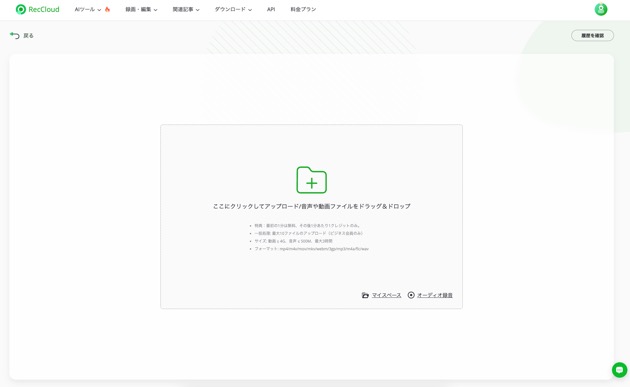Click the 一括処理 bullet line
Image resolution: width=630 pixels, height=387 pixels.
(309, 233)
